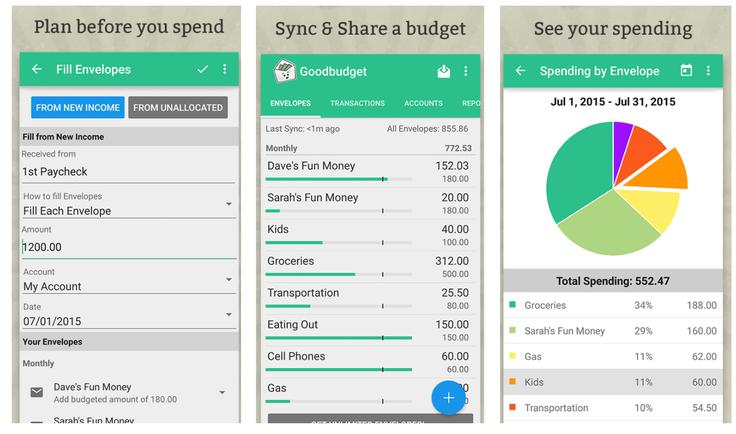Open overflow menu in Fill Envelopes header
This screenshot has height=434, width=736.
pos(225,69)
